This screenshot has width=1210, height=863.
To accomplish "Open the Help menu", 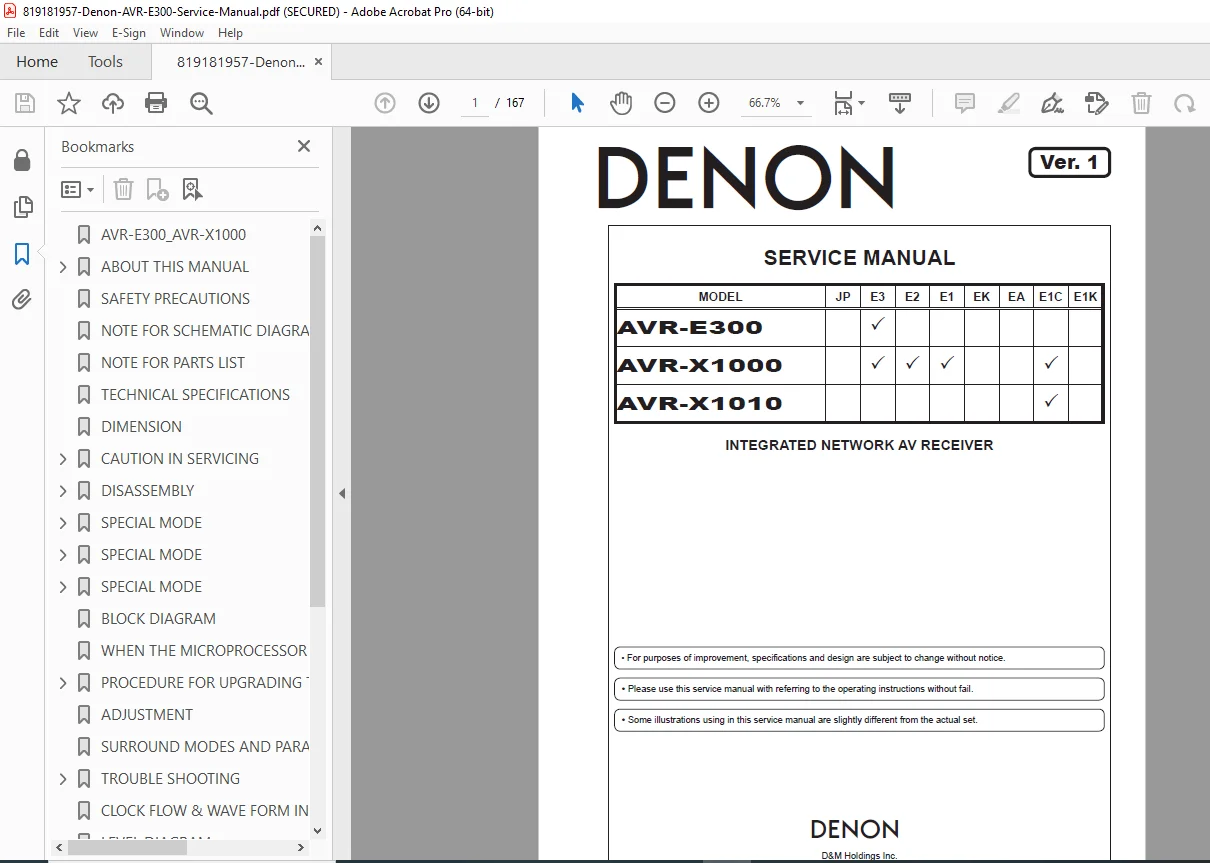I will pyautogui.click(x=231, y=33).
